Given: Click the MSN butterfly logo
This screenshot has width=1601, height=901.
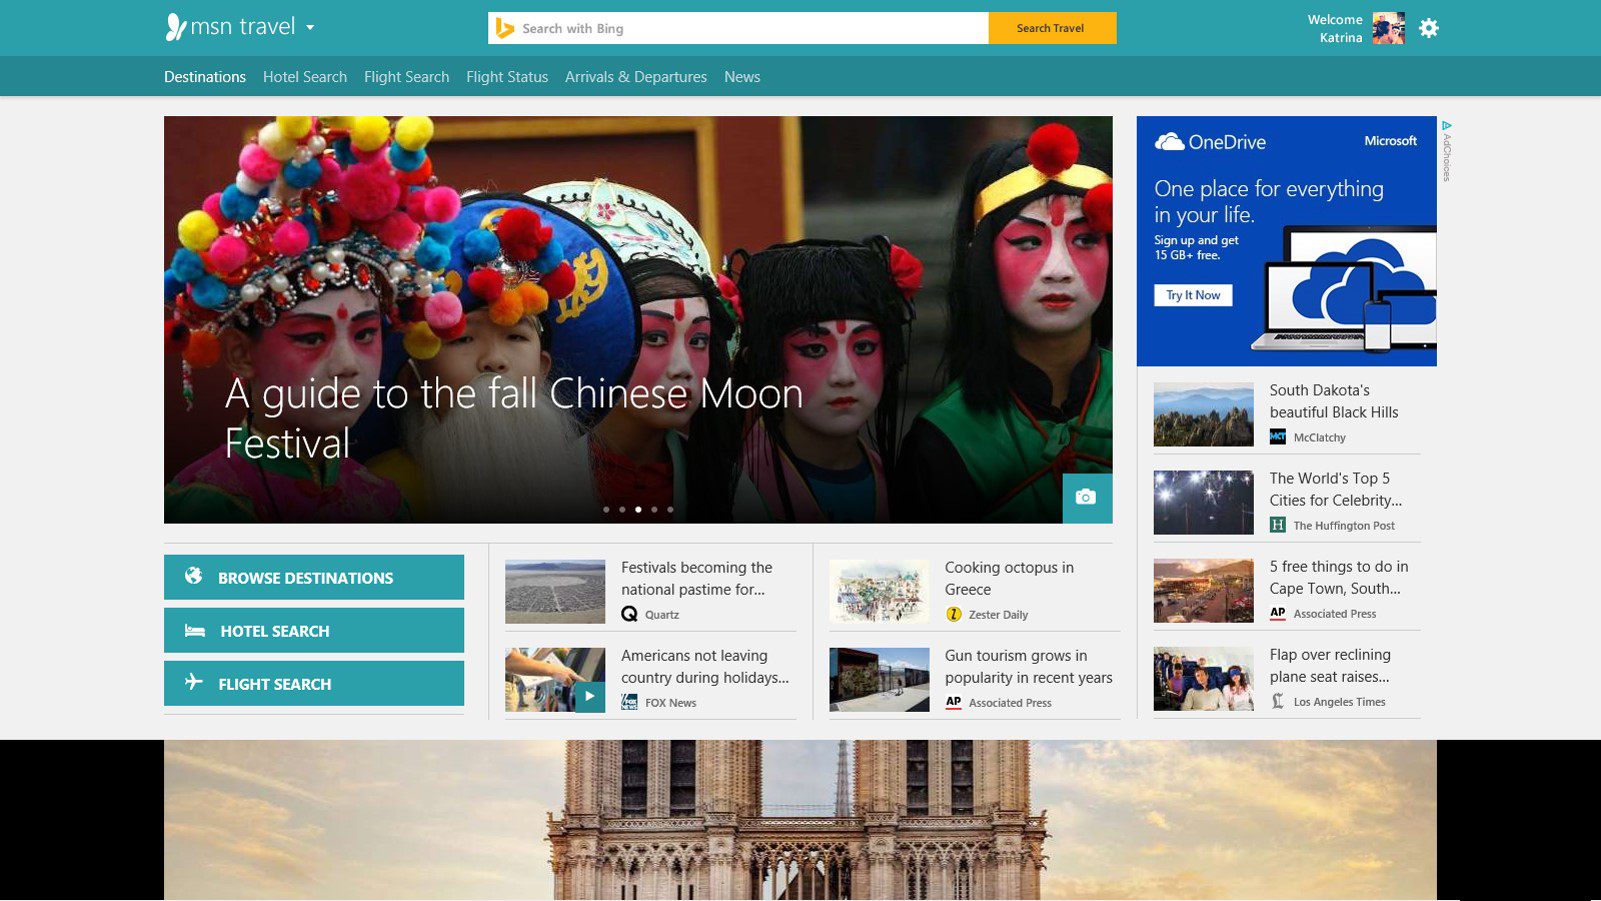Looking at the screenshot, I should point(176,27).
